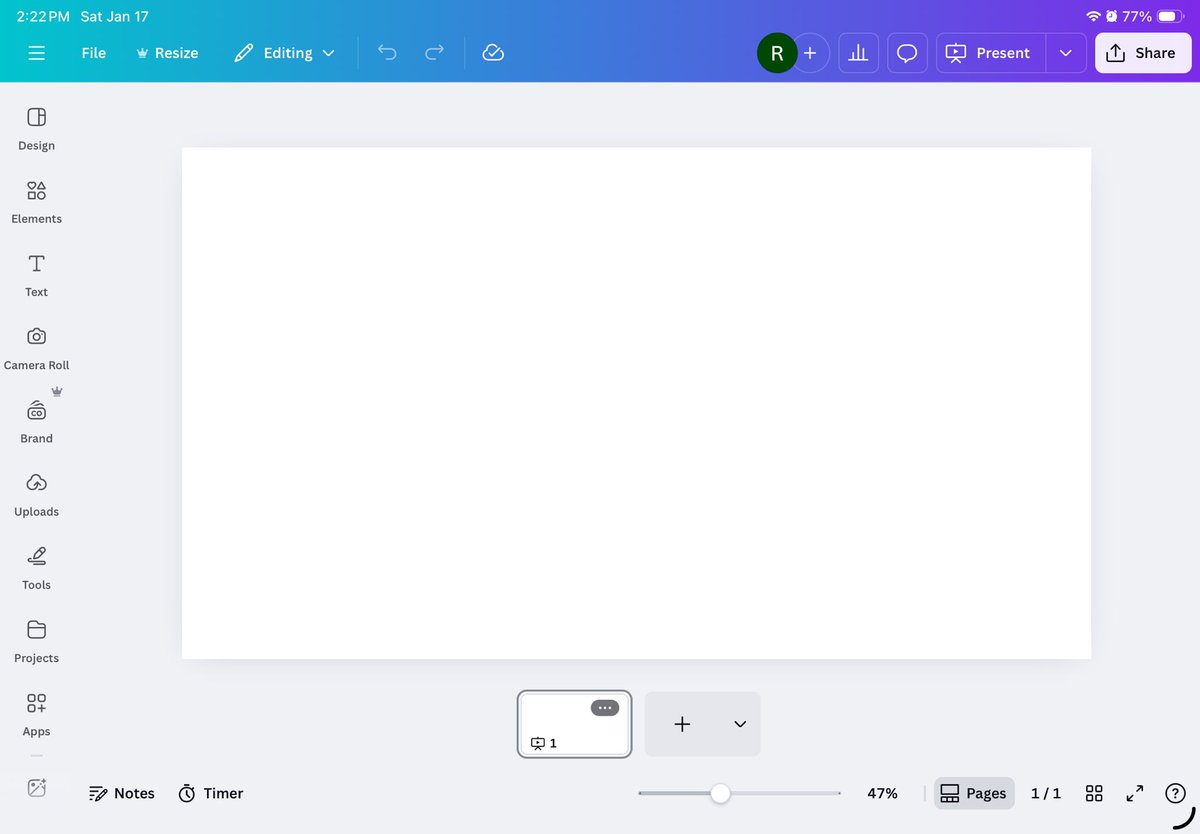Open grid view of pages
This screenshot has height=834, width=1200.
pyautogui.click(x=1094, y=793)
